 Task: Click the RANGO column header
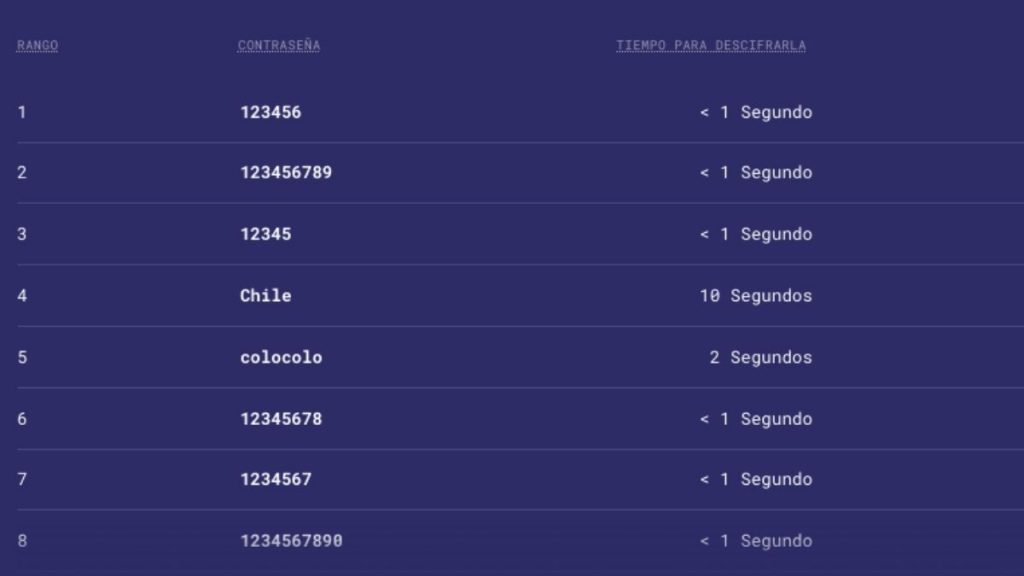click(x=37, y=46)
